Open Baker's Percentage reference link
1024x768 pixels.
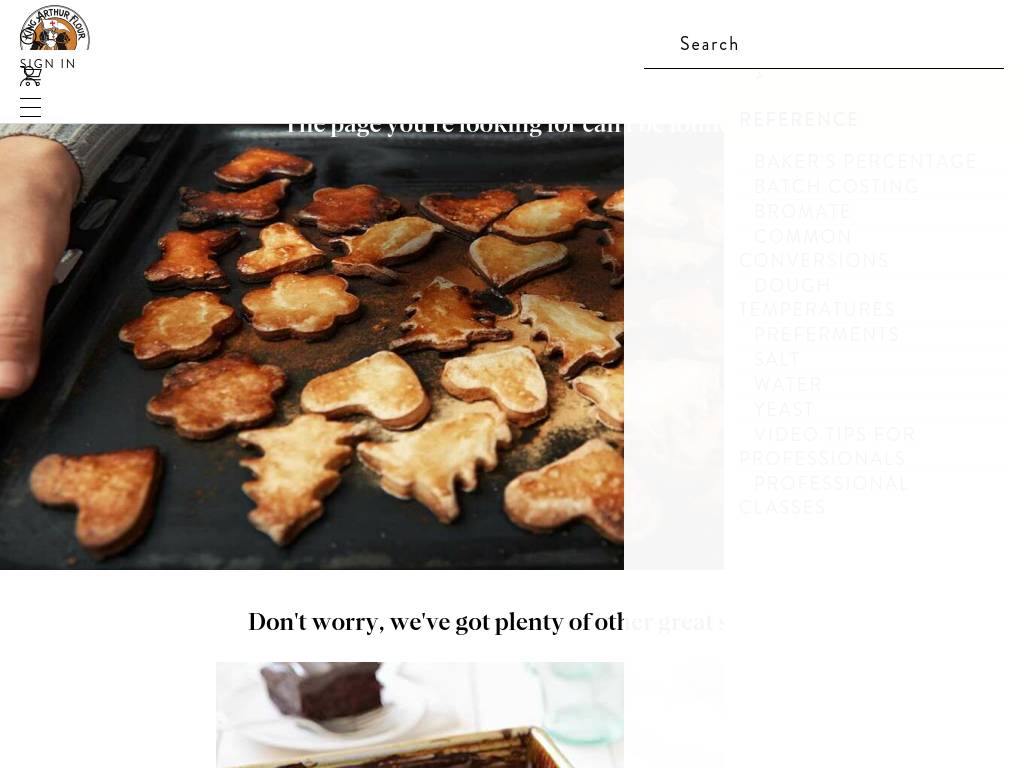[865, 161]
